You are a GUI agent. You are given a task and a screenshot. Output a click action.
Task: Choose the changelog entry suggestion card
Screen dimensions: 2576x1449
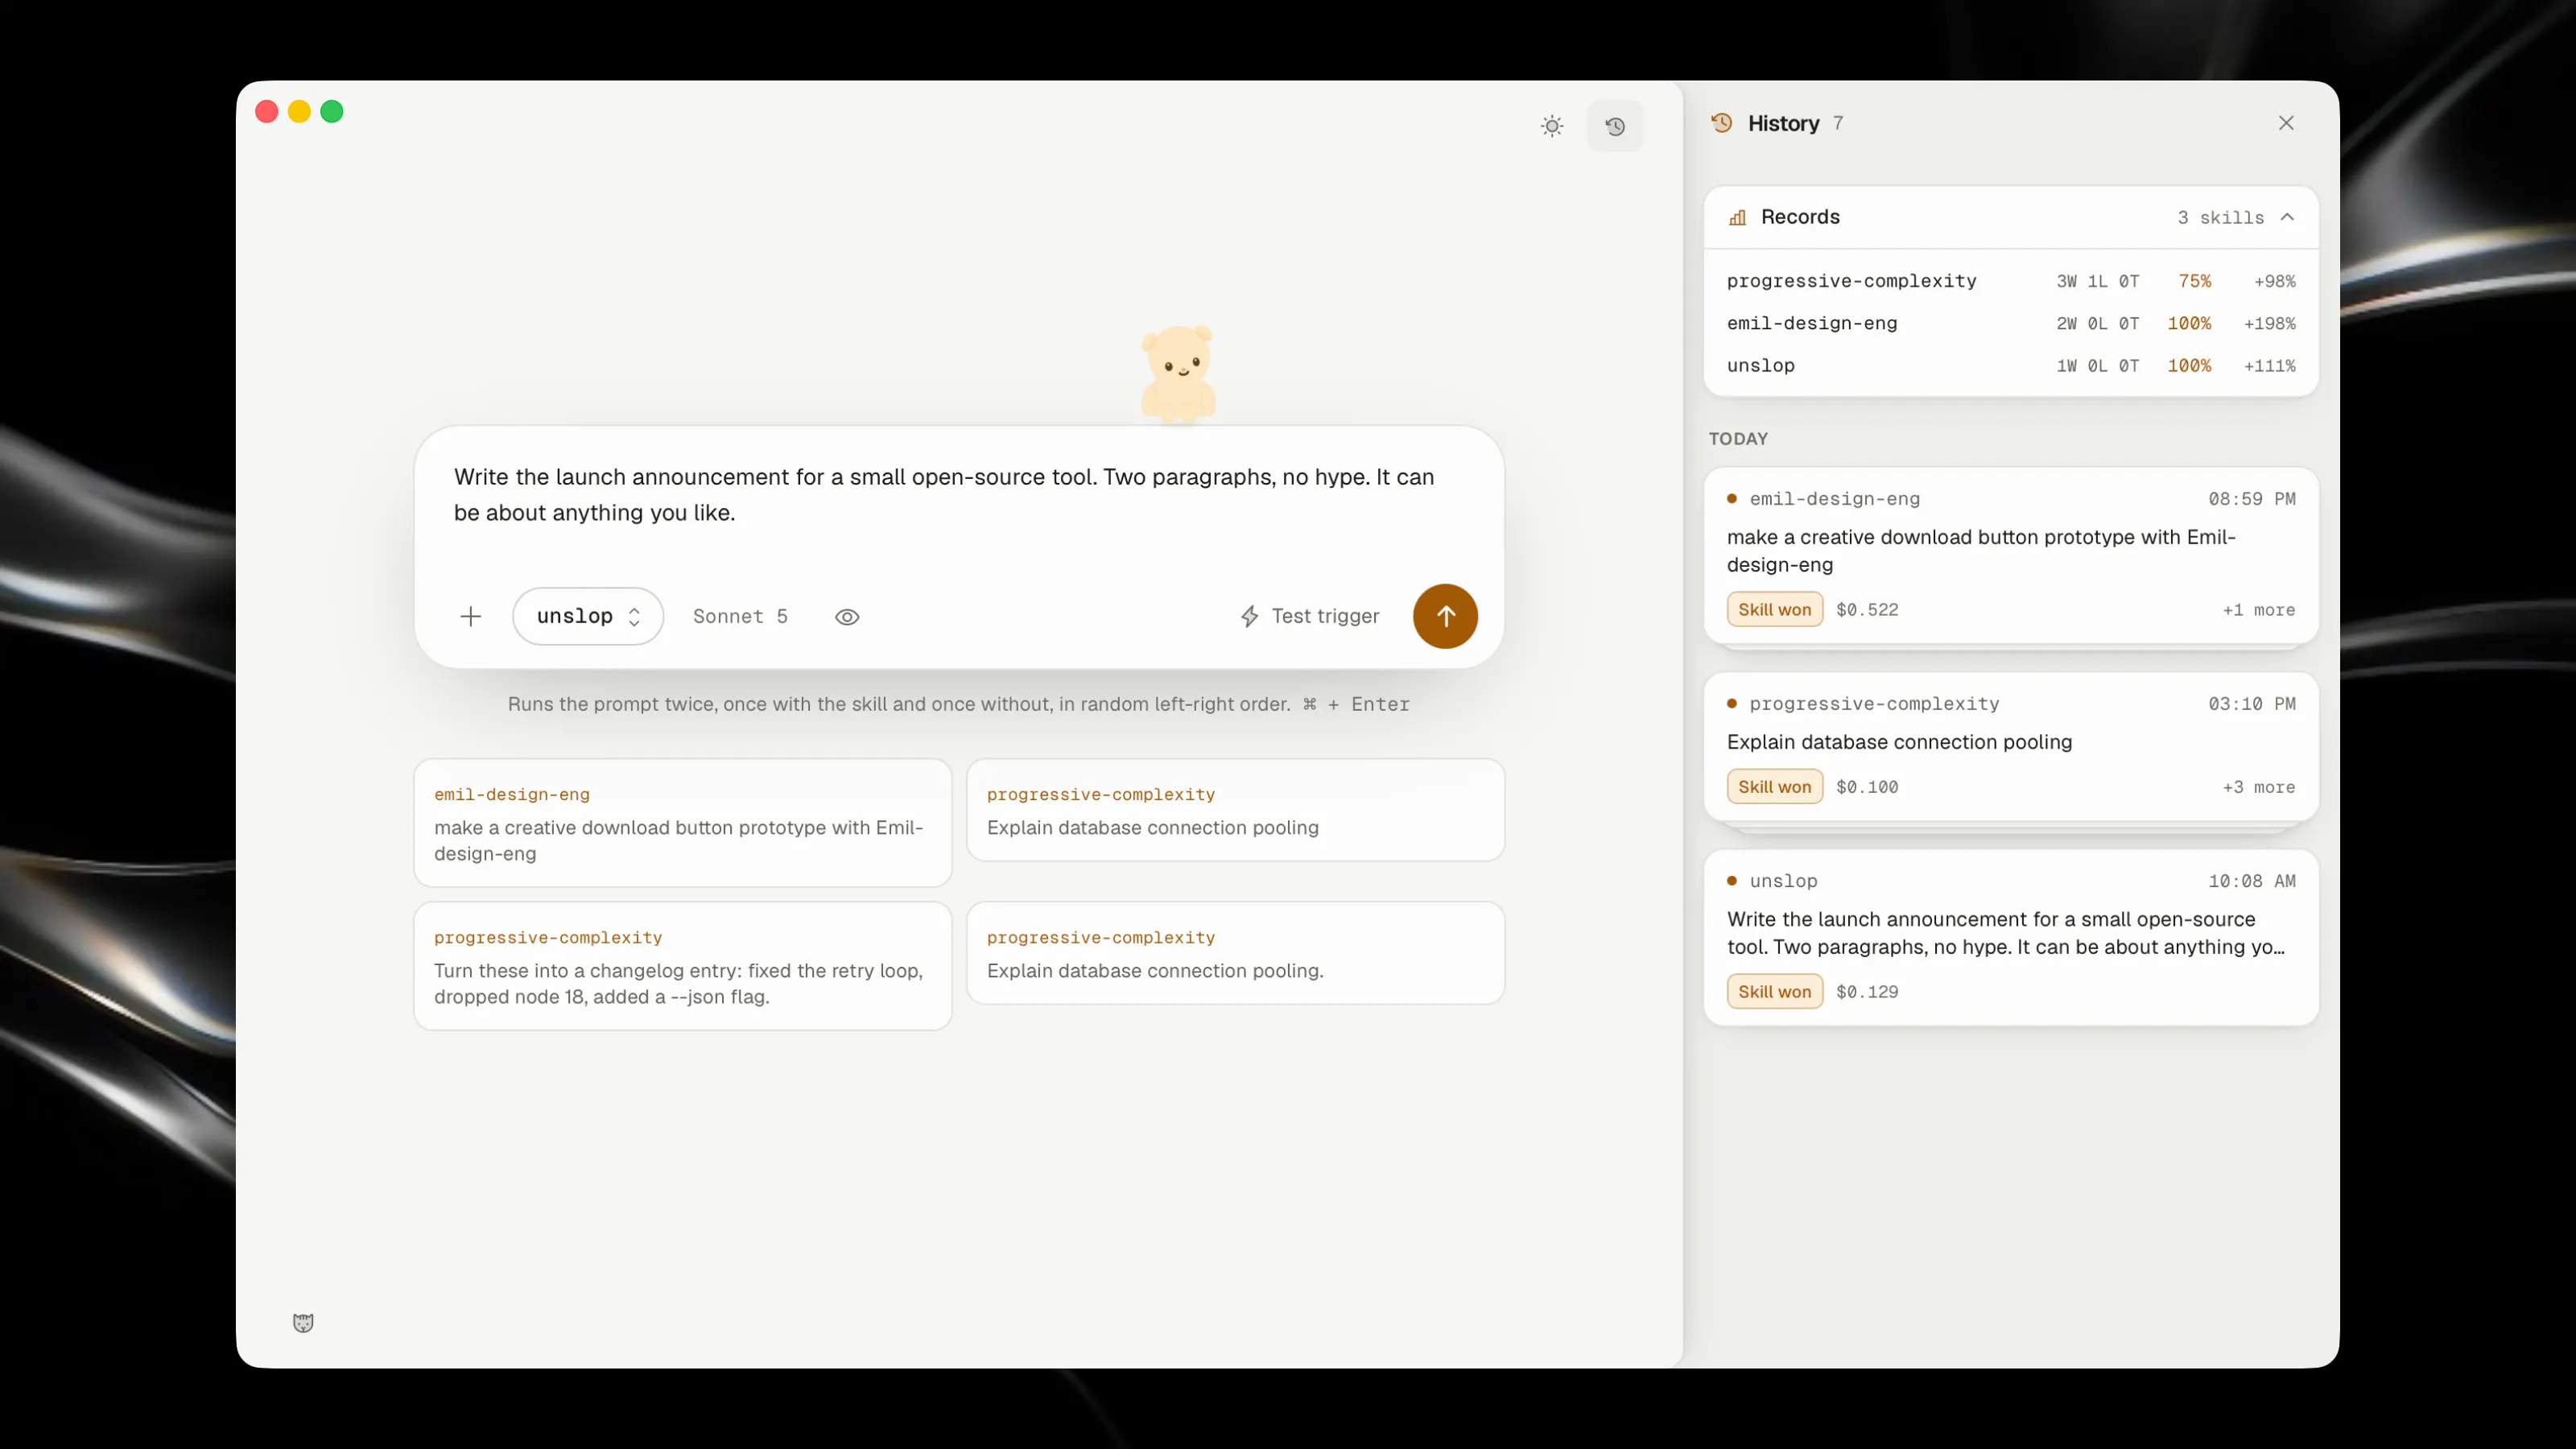[682, 966]
